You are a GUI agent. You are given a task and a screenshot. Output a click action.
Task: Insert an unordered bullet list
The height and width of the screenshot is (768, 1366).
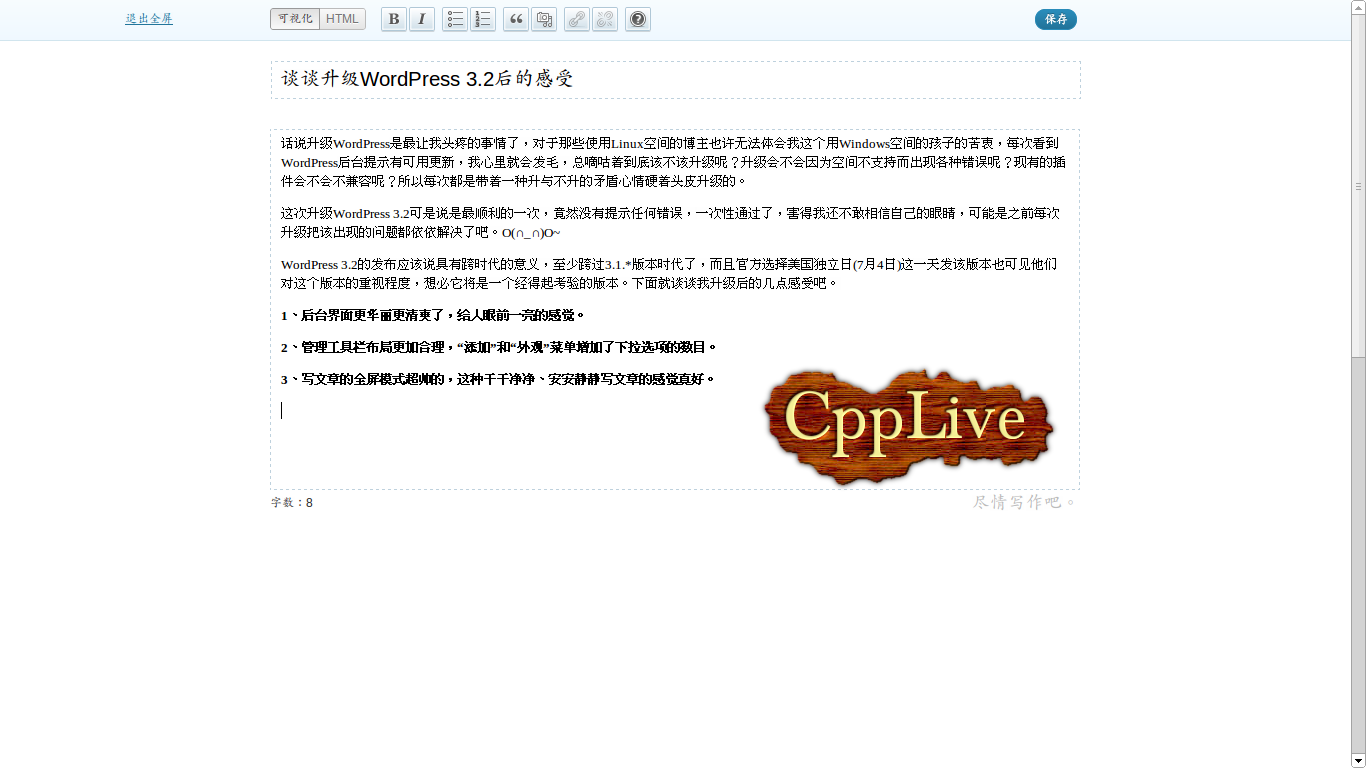455,19
